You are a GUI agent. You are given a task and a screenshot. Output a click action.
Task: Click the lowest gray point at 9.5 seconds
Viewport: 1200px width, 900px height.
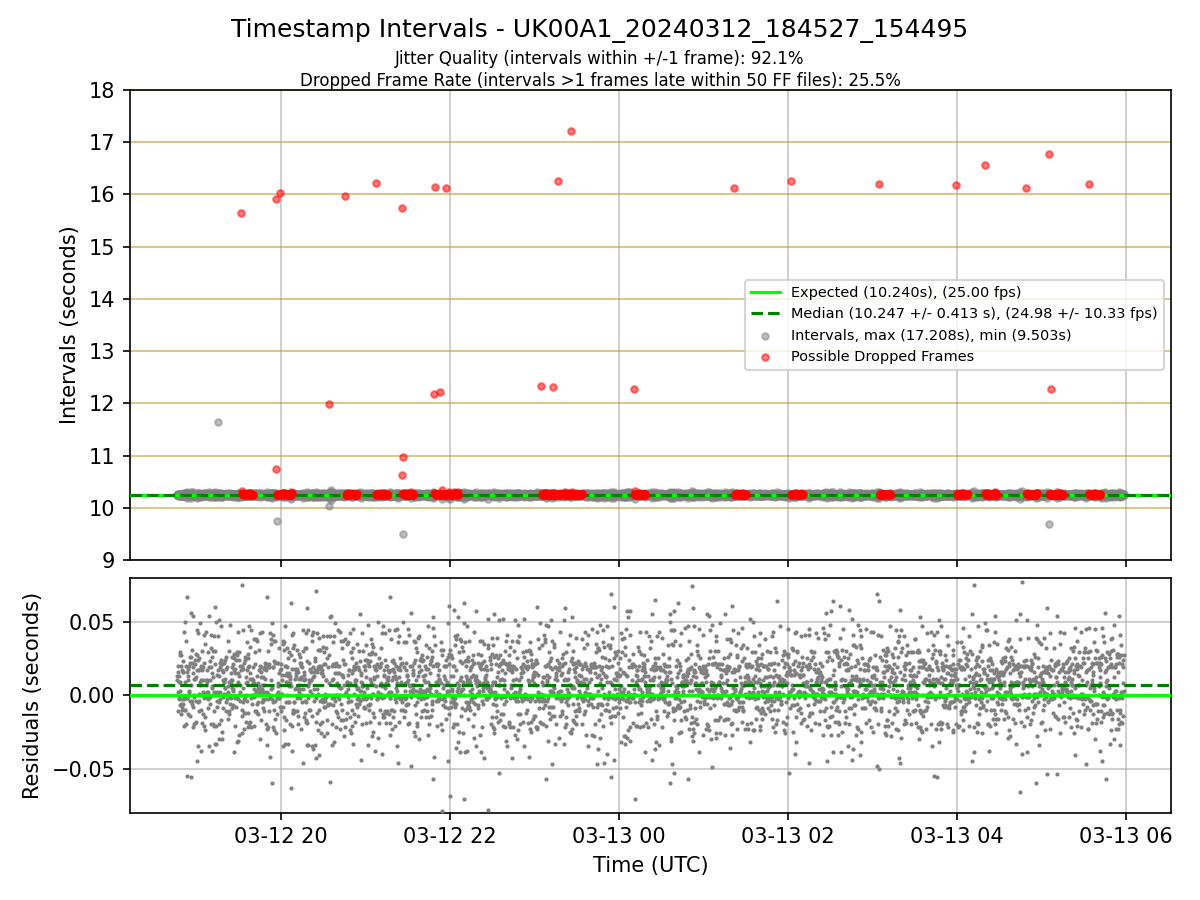pyautogui.click(x=403, y=534)
